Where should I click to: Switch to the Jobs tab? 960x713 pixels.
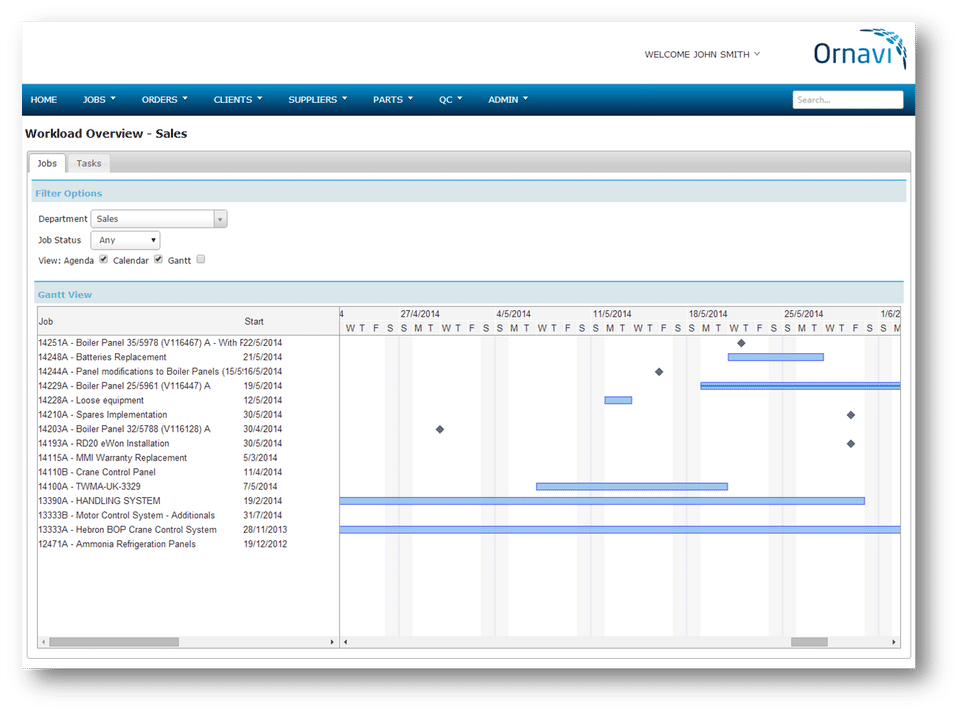(x=47, y=163)
